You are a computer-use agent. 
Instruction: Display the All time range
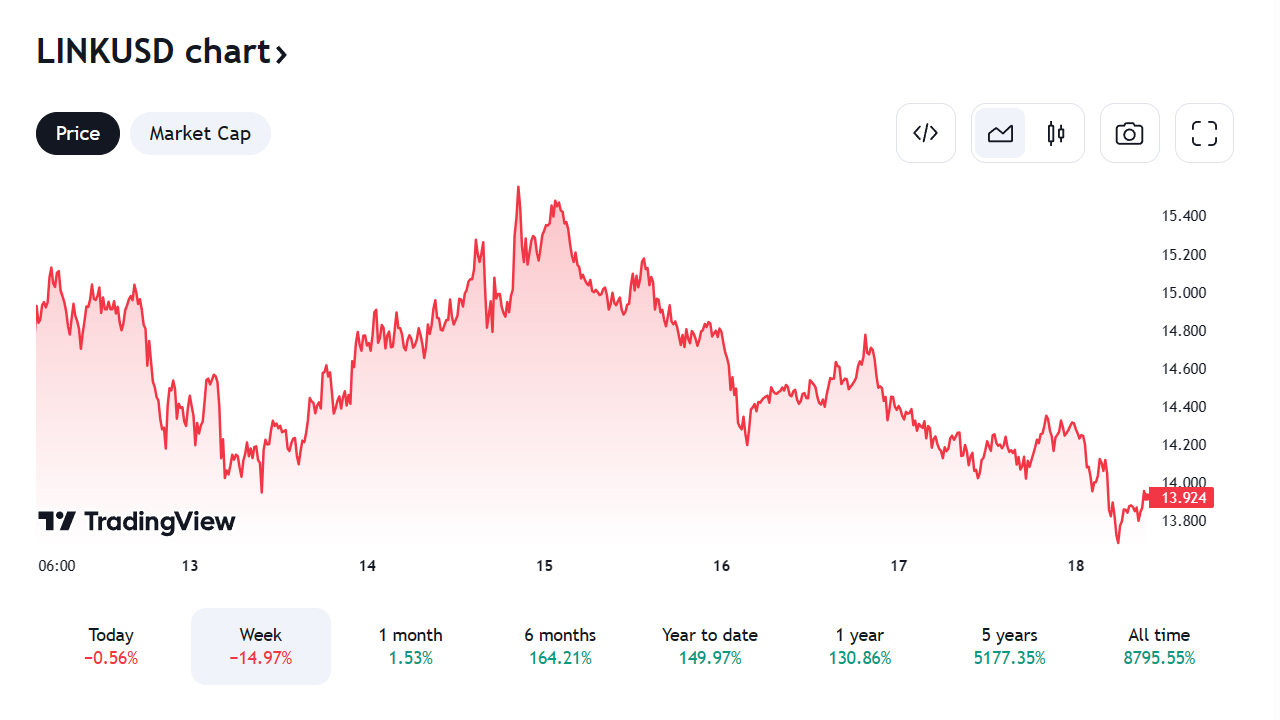1159,646
